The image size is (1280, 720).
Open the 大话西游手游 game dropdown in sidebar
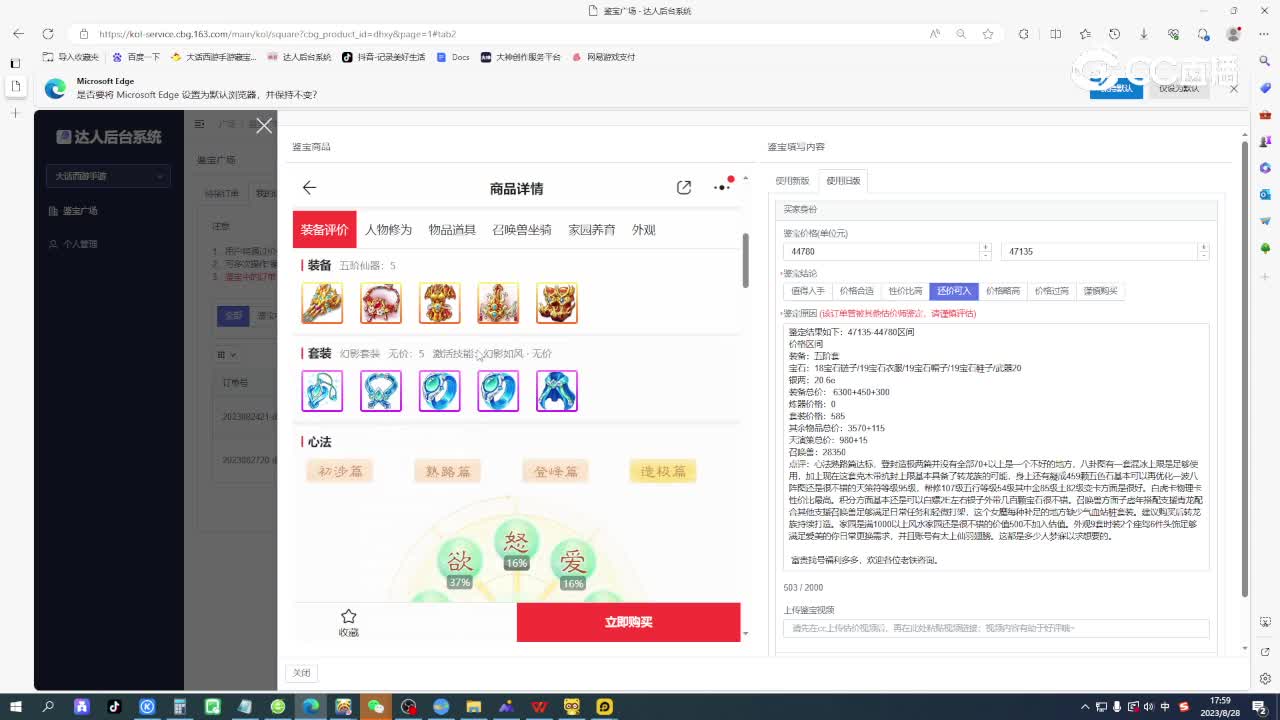click(108, 176)
